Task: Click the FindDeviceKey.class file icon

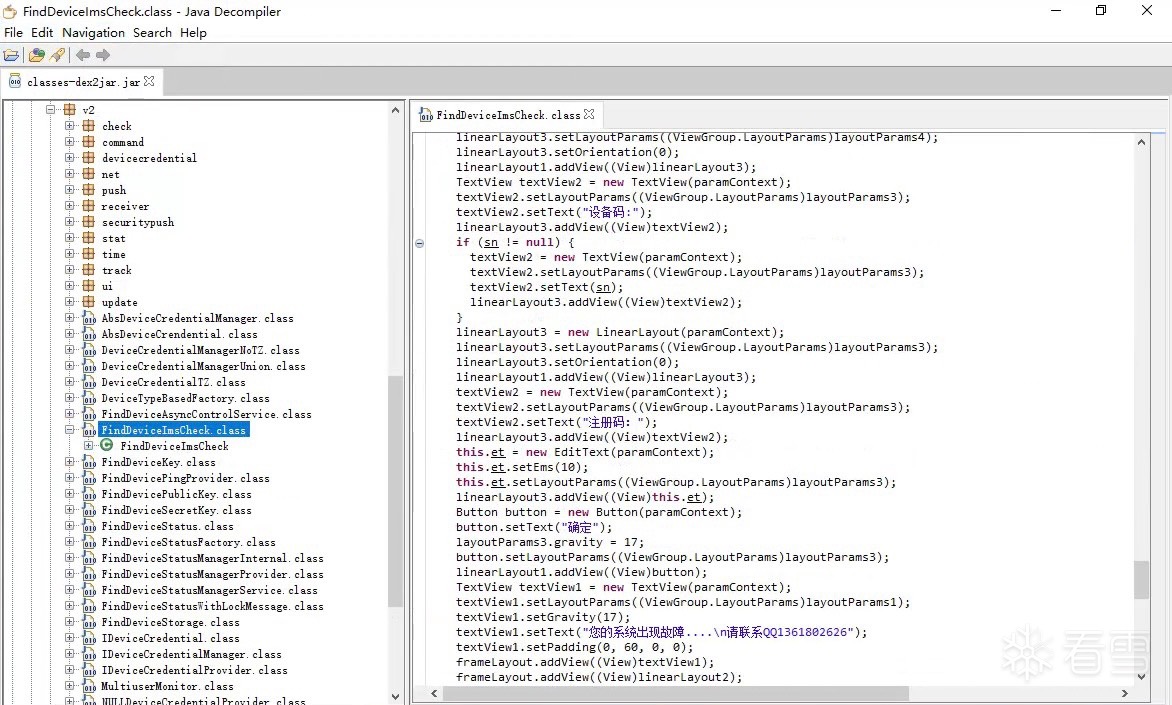Action: [89, 462]
